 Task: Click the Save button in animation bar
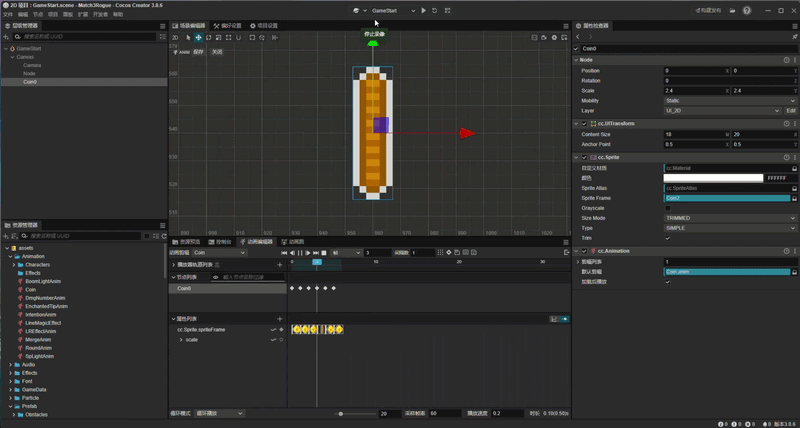(198, 52)
